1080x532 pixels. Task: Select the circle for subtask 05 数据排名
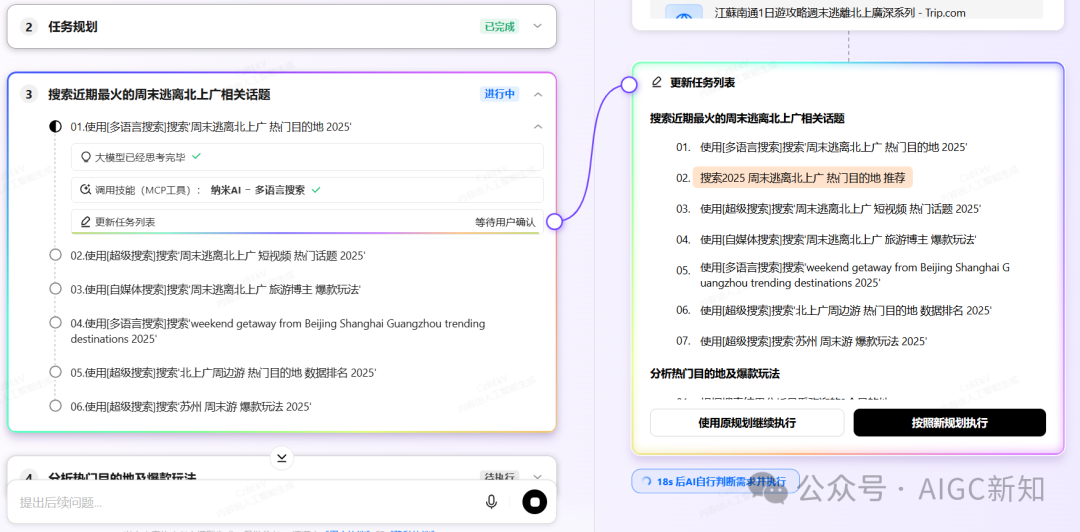point(56,372)
